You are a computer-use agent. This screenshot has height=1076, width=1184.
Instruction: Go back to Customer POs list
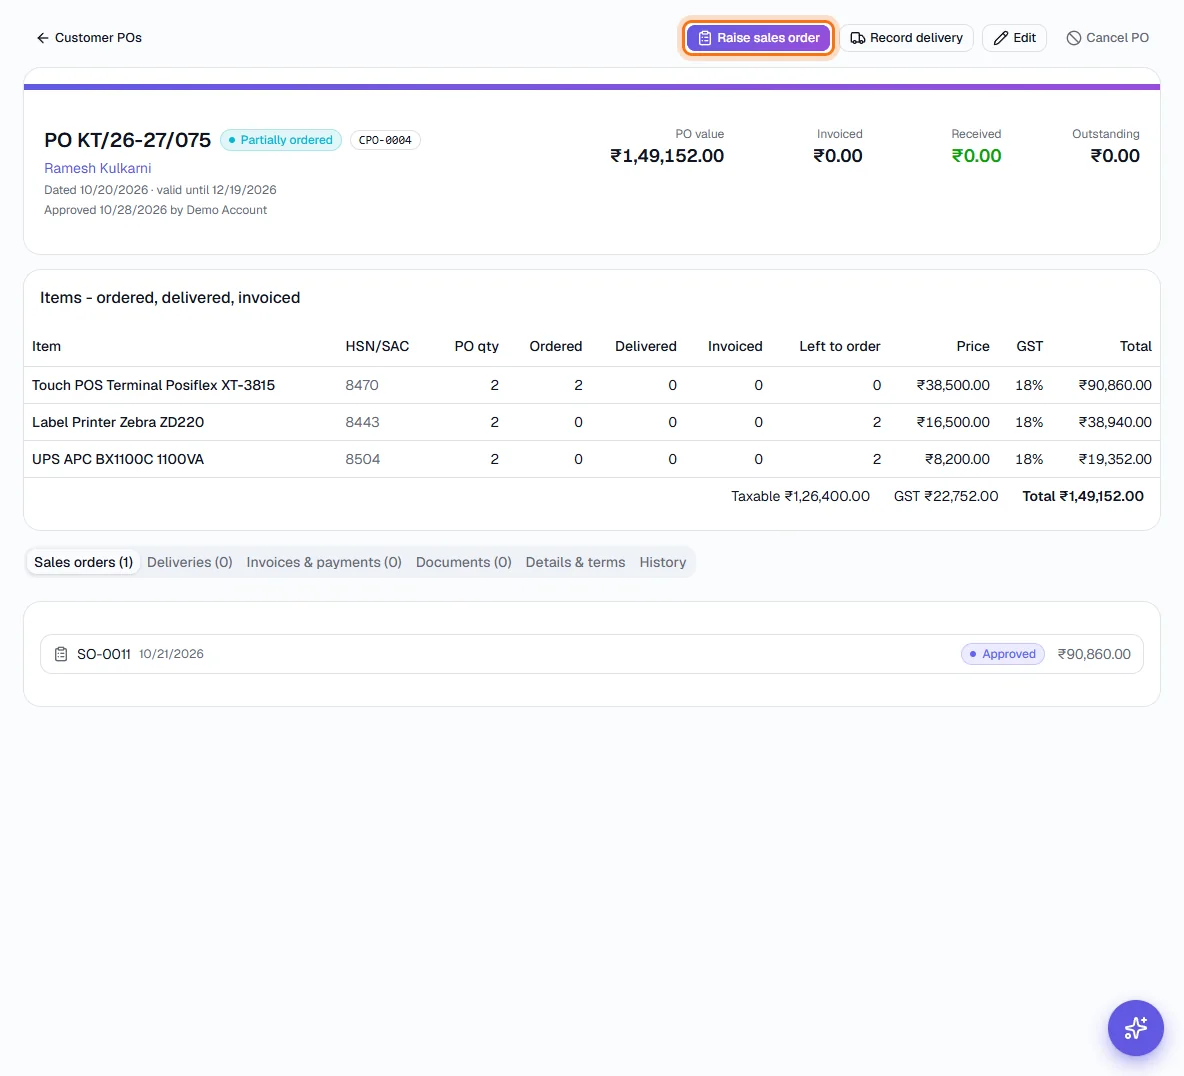(89, 38)
